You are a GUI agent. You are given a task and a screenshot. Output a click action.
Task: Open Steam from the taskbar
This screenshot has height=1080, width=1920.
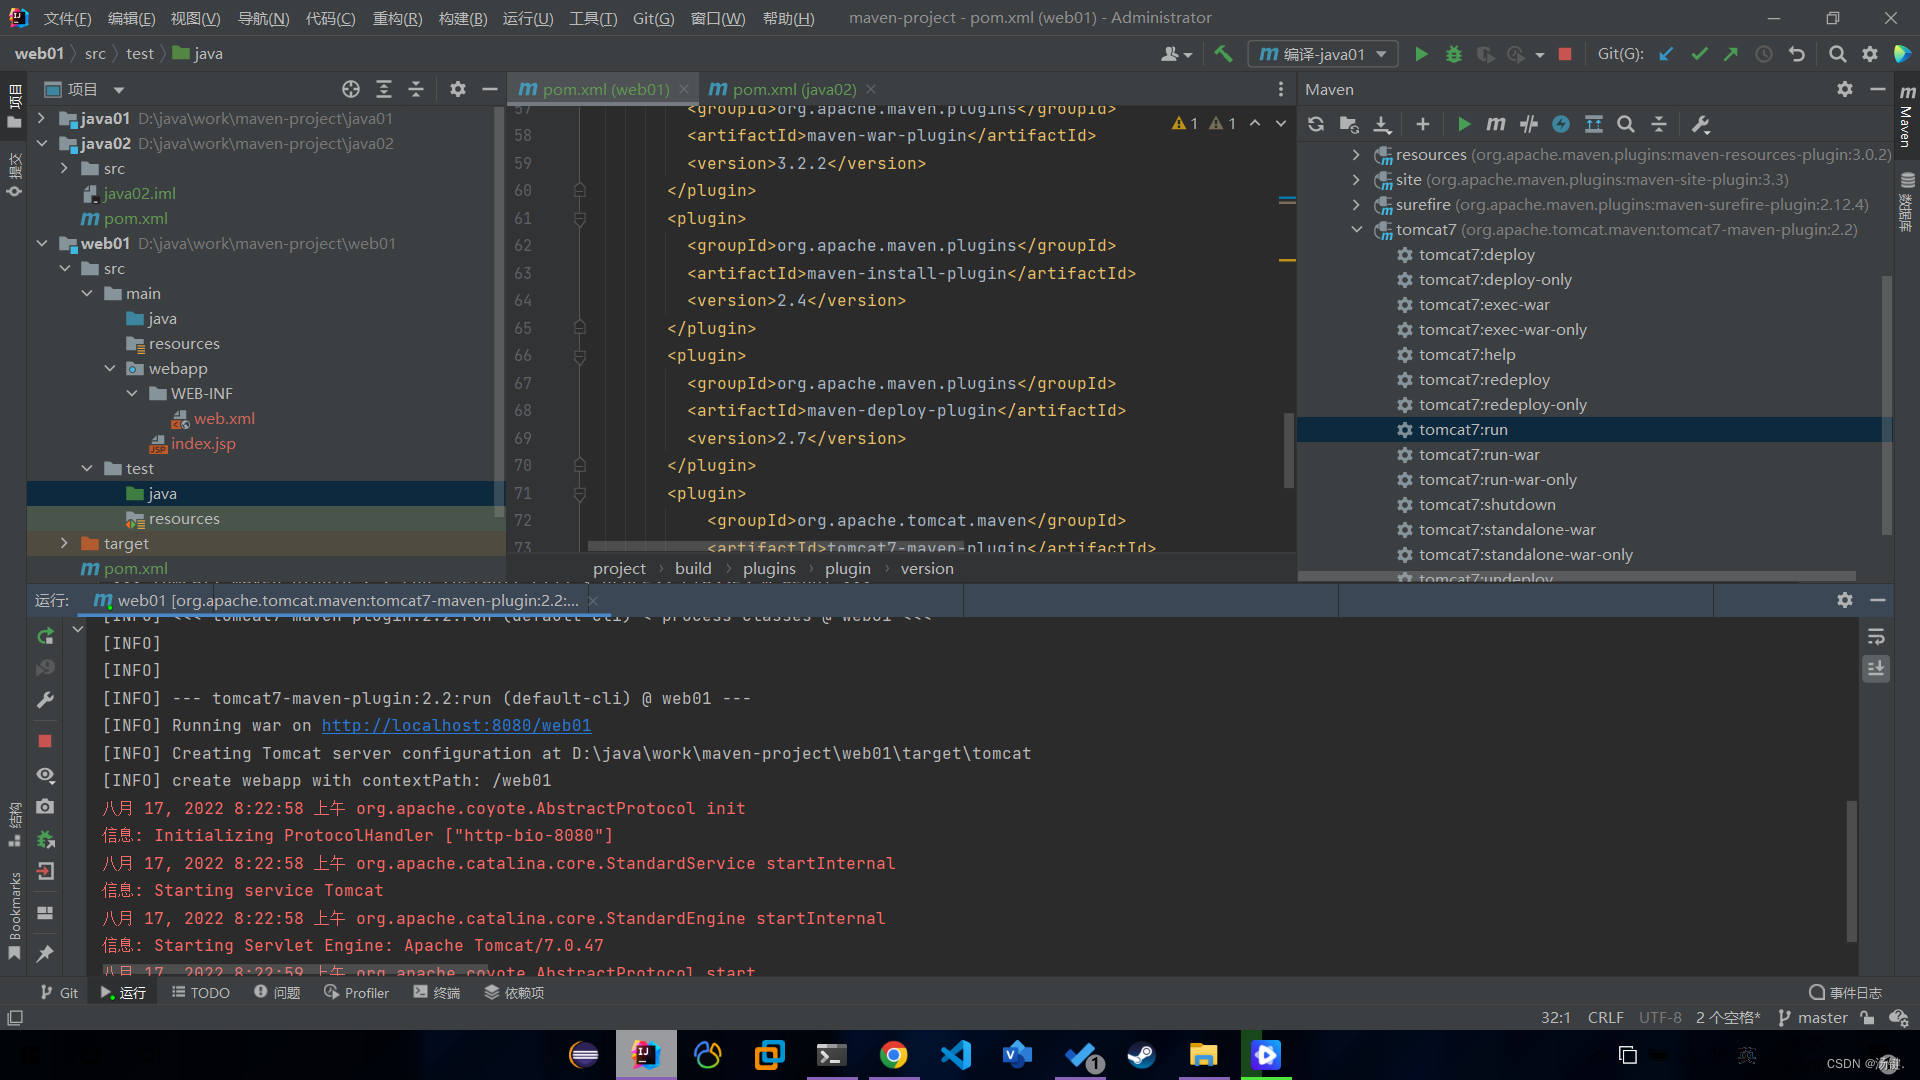click(1141, 1055)
